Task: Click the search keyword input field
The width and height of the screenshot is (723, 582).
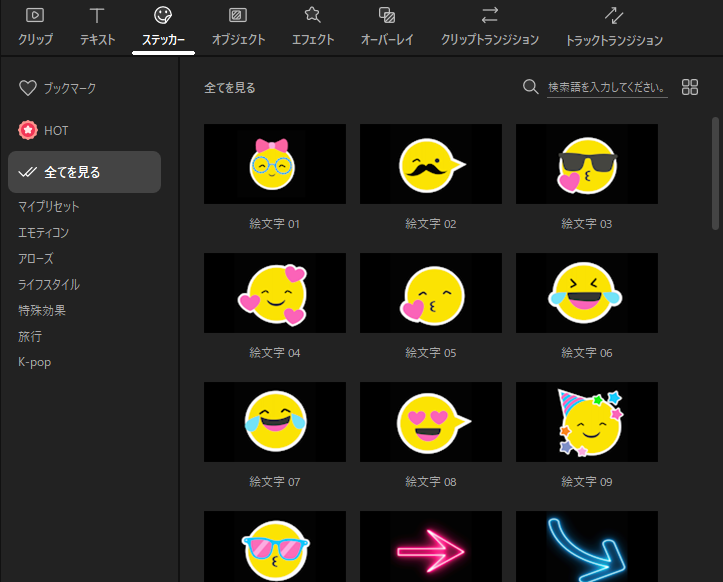Action: (x=607, y=88)
